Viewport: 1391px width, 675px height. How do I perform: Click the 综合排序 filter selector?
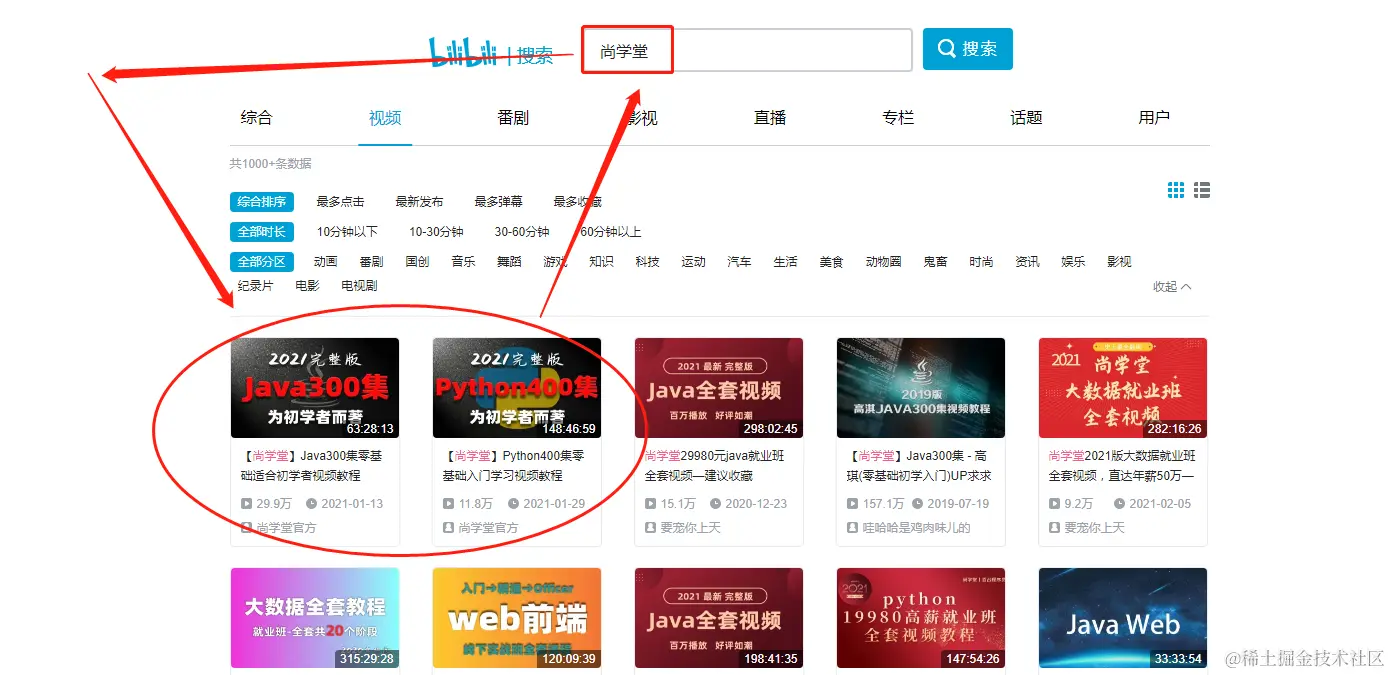[261, 201]
